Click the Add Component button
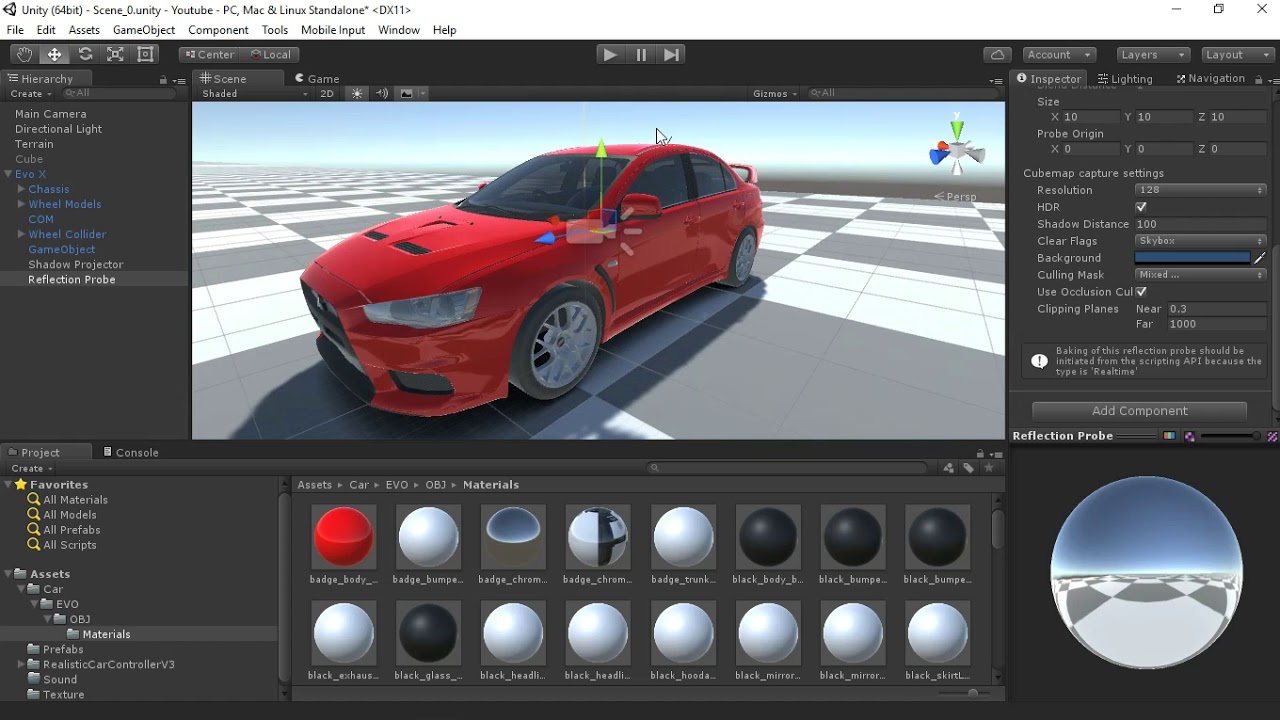The image size is (1280, 720). (1139, 411)
